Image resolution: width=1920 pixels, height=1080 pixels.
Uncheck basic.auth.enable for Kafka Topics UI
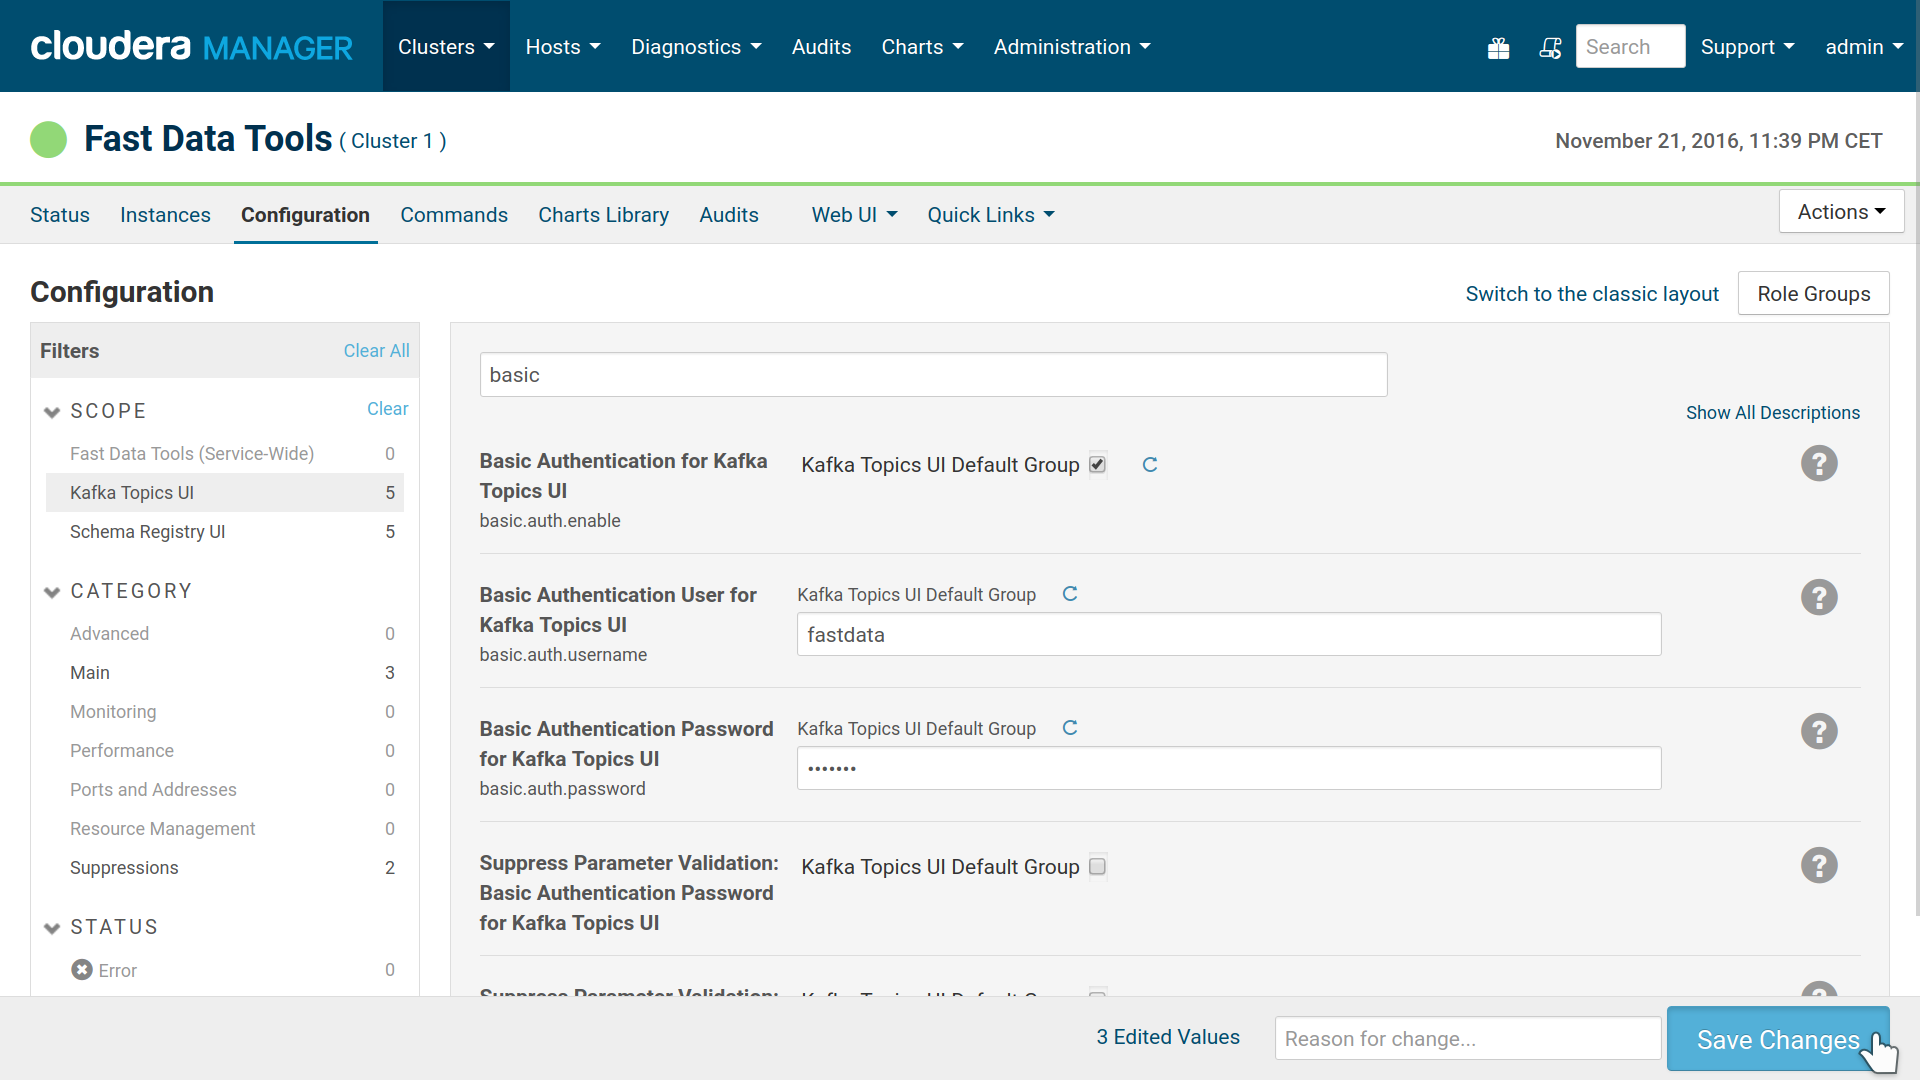point(1097,464)
